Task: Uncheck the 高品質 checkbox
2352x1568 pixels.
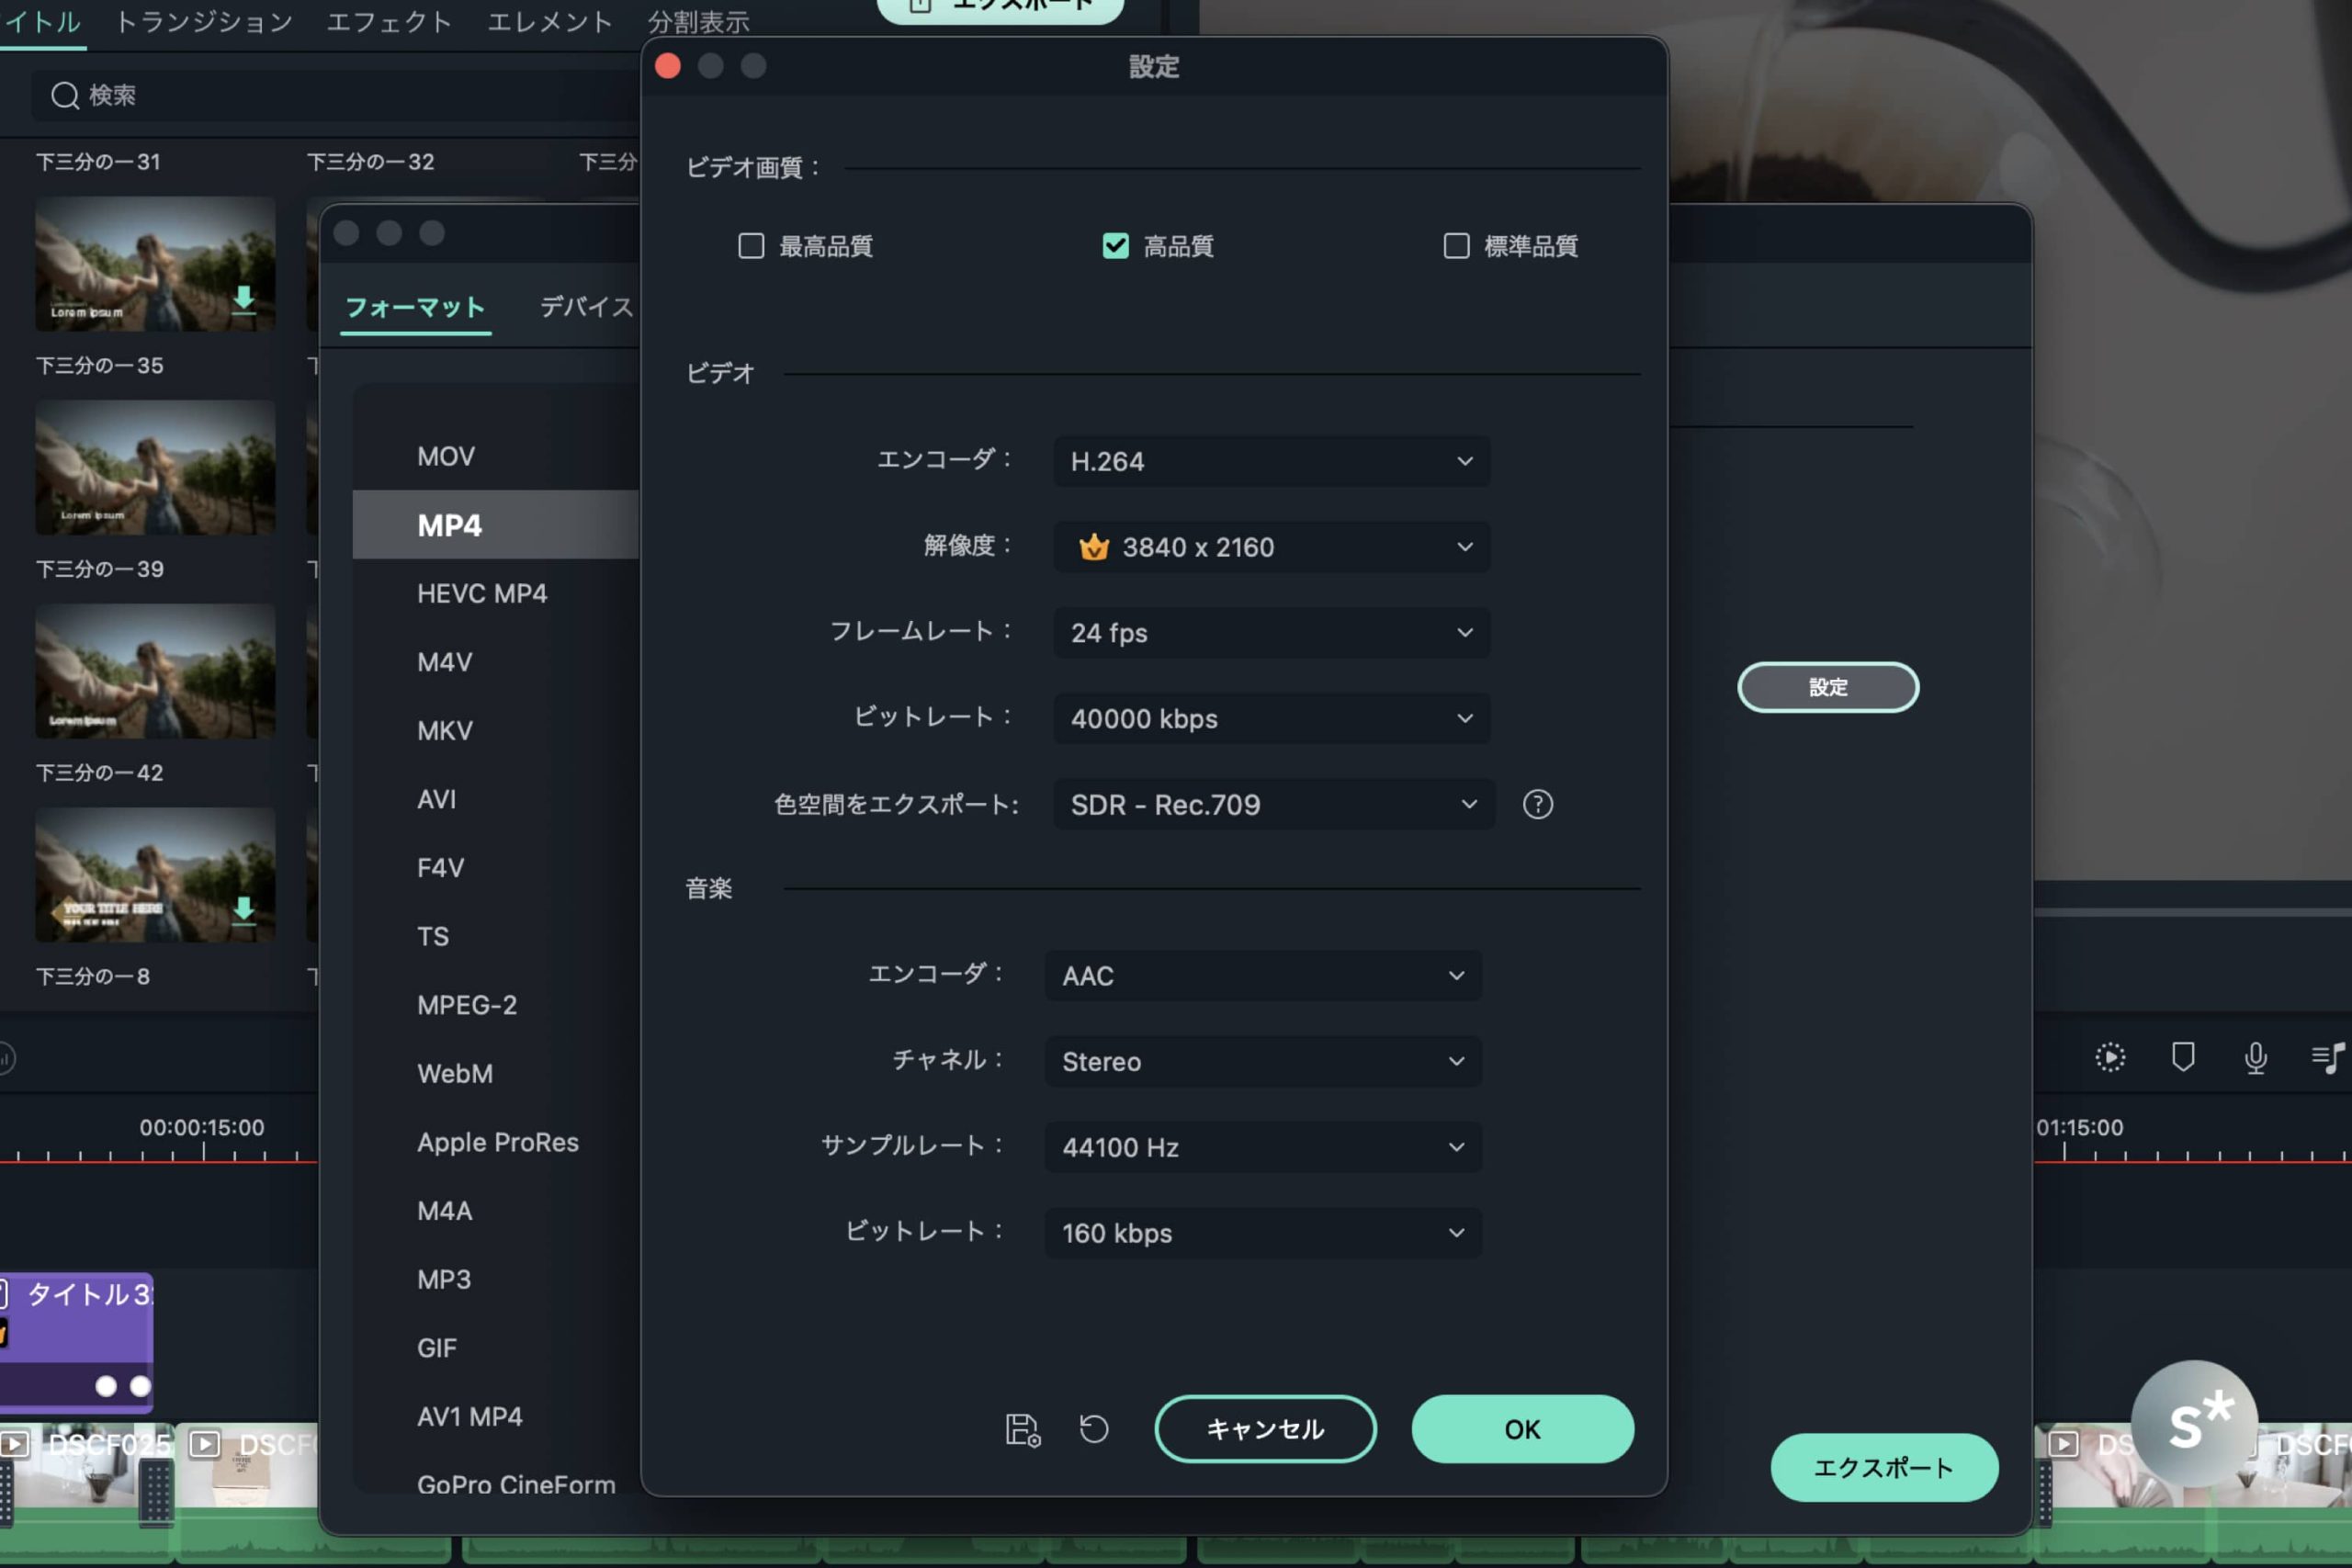Action: point(1115,246)
